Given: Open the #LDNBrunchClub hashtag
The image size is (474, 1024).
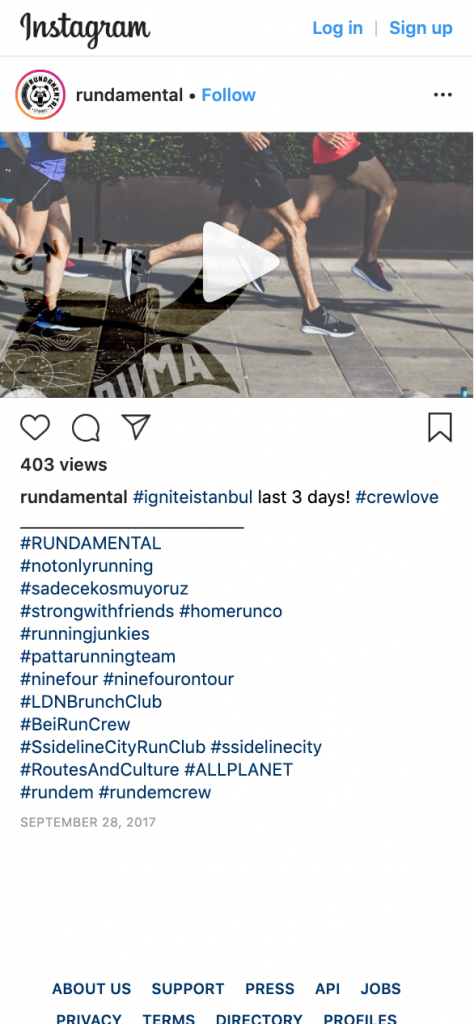Looking at the screenshot, I should pos(91,702).
